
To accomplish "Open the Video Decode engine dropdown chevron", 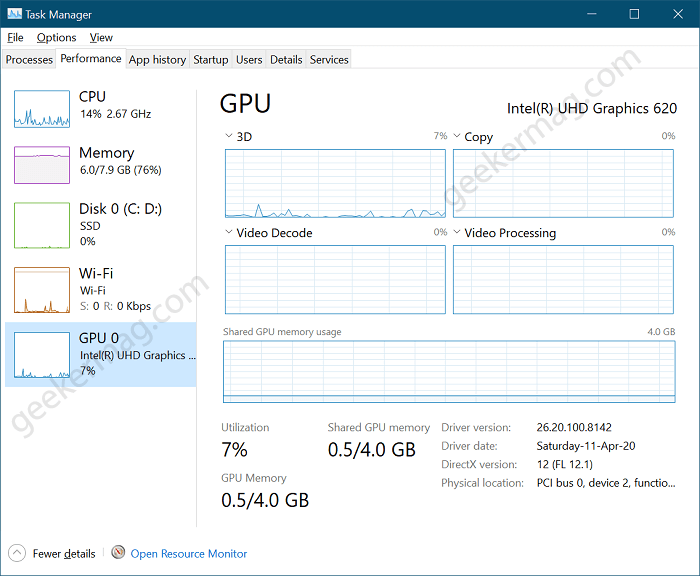I will pyautogui.click(x=229, y=232).
